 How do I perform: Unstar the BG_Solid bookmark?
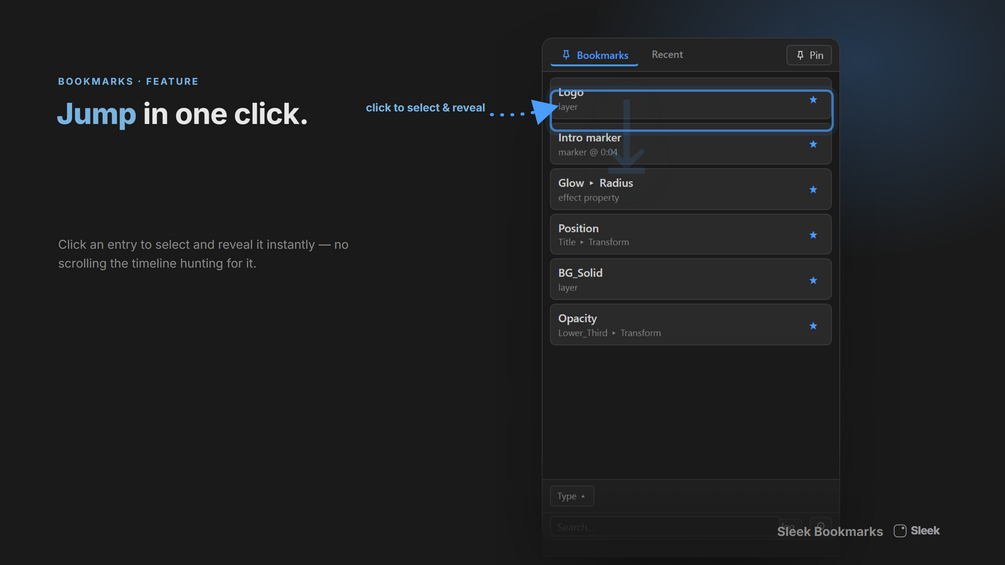pyautogui.click(x=813, y=281)
